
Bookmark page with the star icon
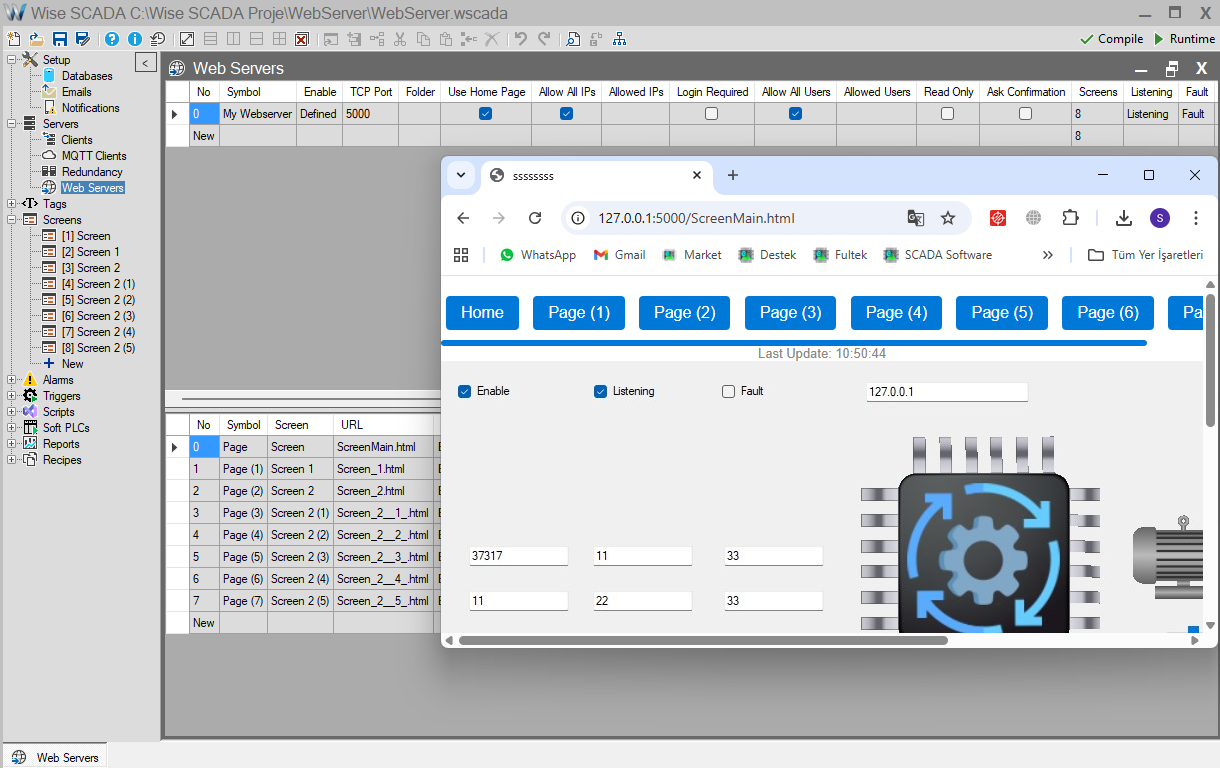coord(948,218)
